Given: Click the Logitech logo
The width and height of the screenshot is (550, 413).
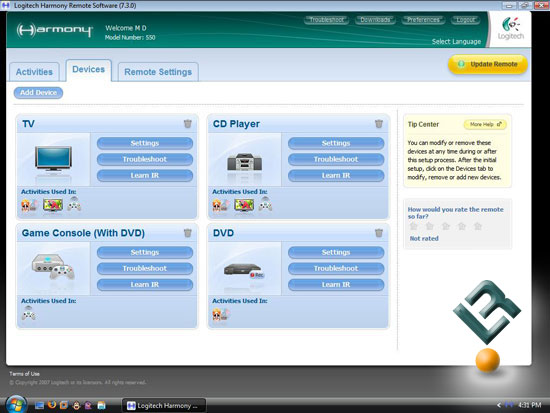Looking at the screenshot, I should [x=511, y=29].
